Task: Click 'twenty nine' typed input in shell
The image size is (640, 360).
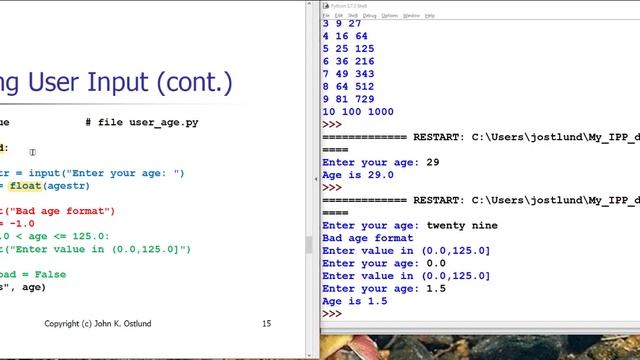Action: coord(462,225)
